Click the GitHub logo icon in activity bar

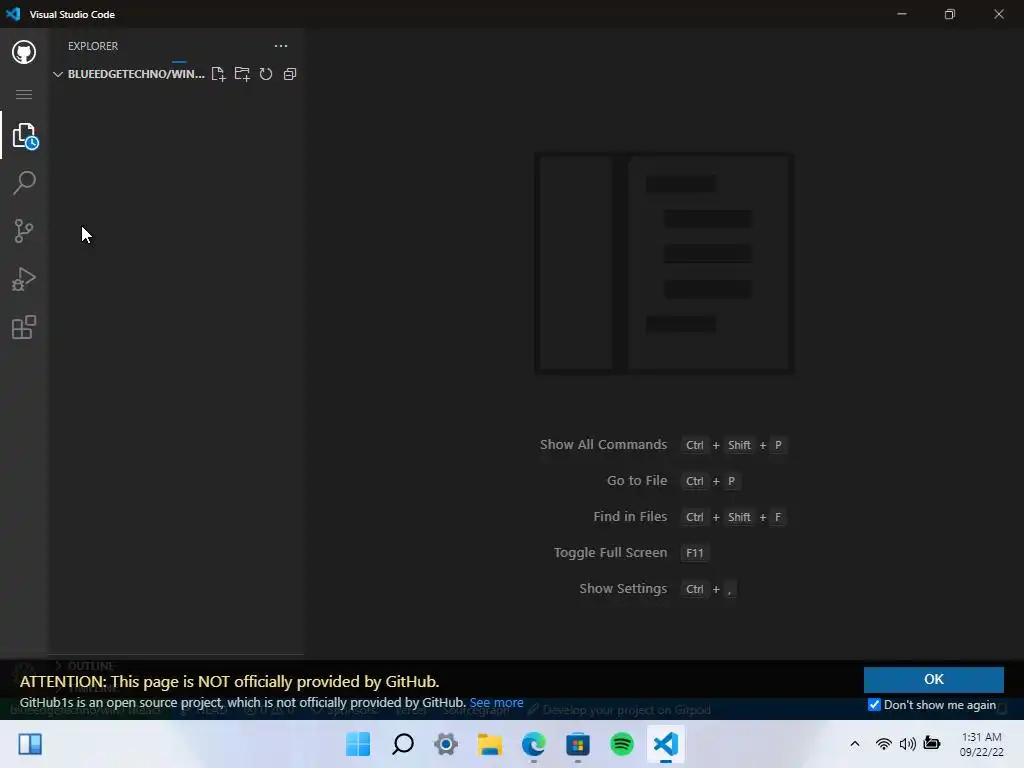click(x=24, y=52)
